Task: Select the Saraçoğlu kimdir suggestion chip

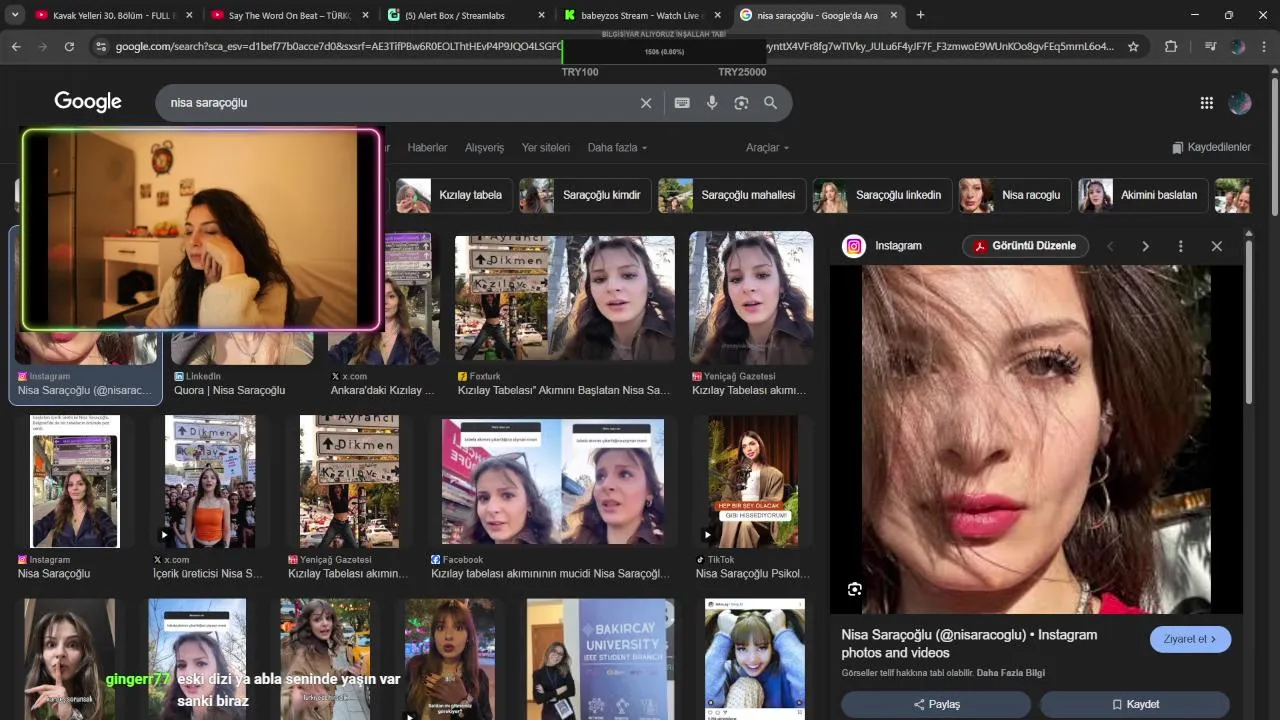Action: (586, 195)
